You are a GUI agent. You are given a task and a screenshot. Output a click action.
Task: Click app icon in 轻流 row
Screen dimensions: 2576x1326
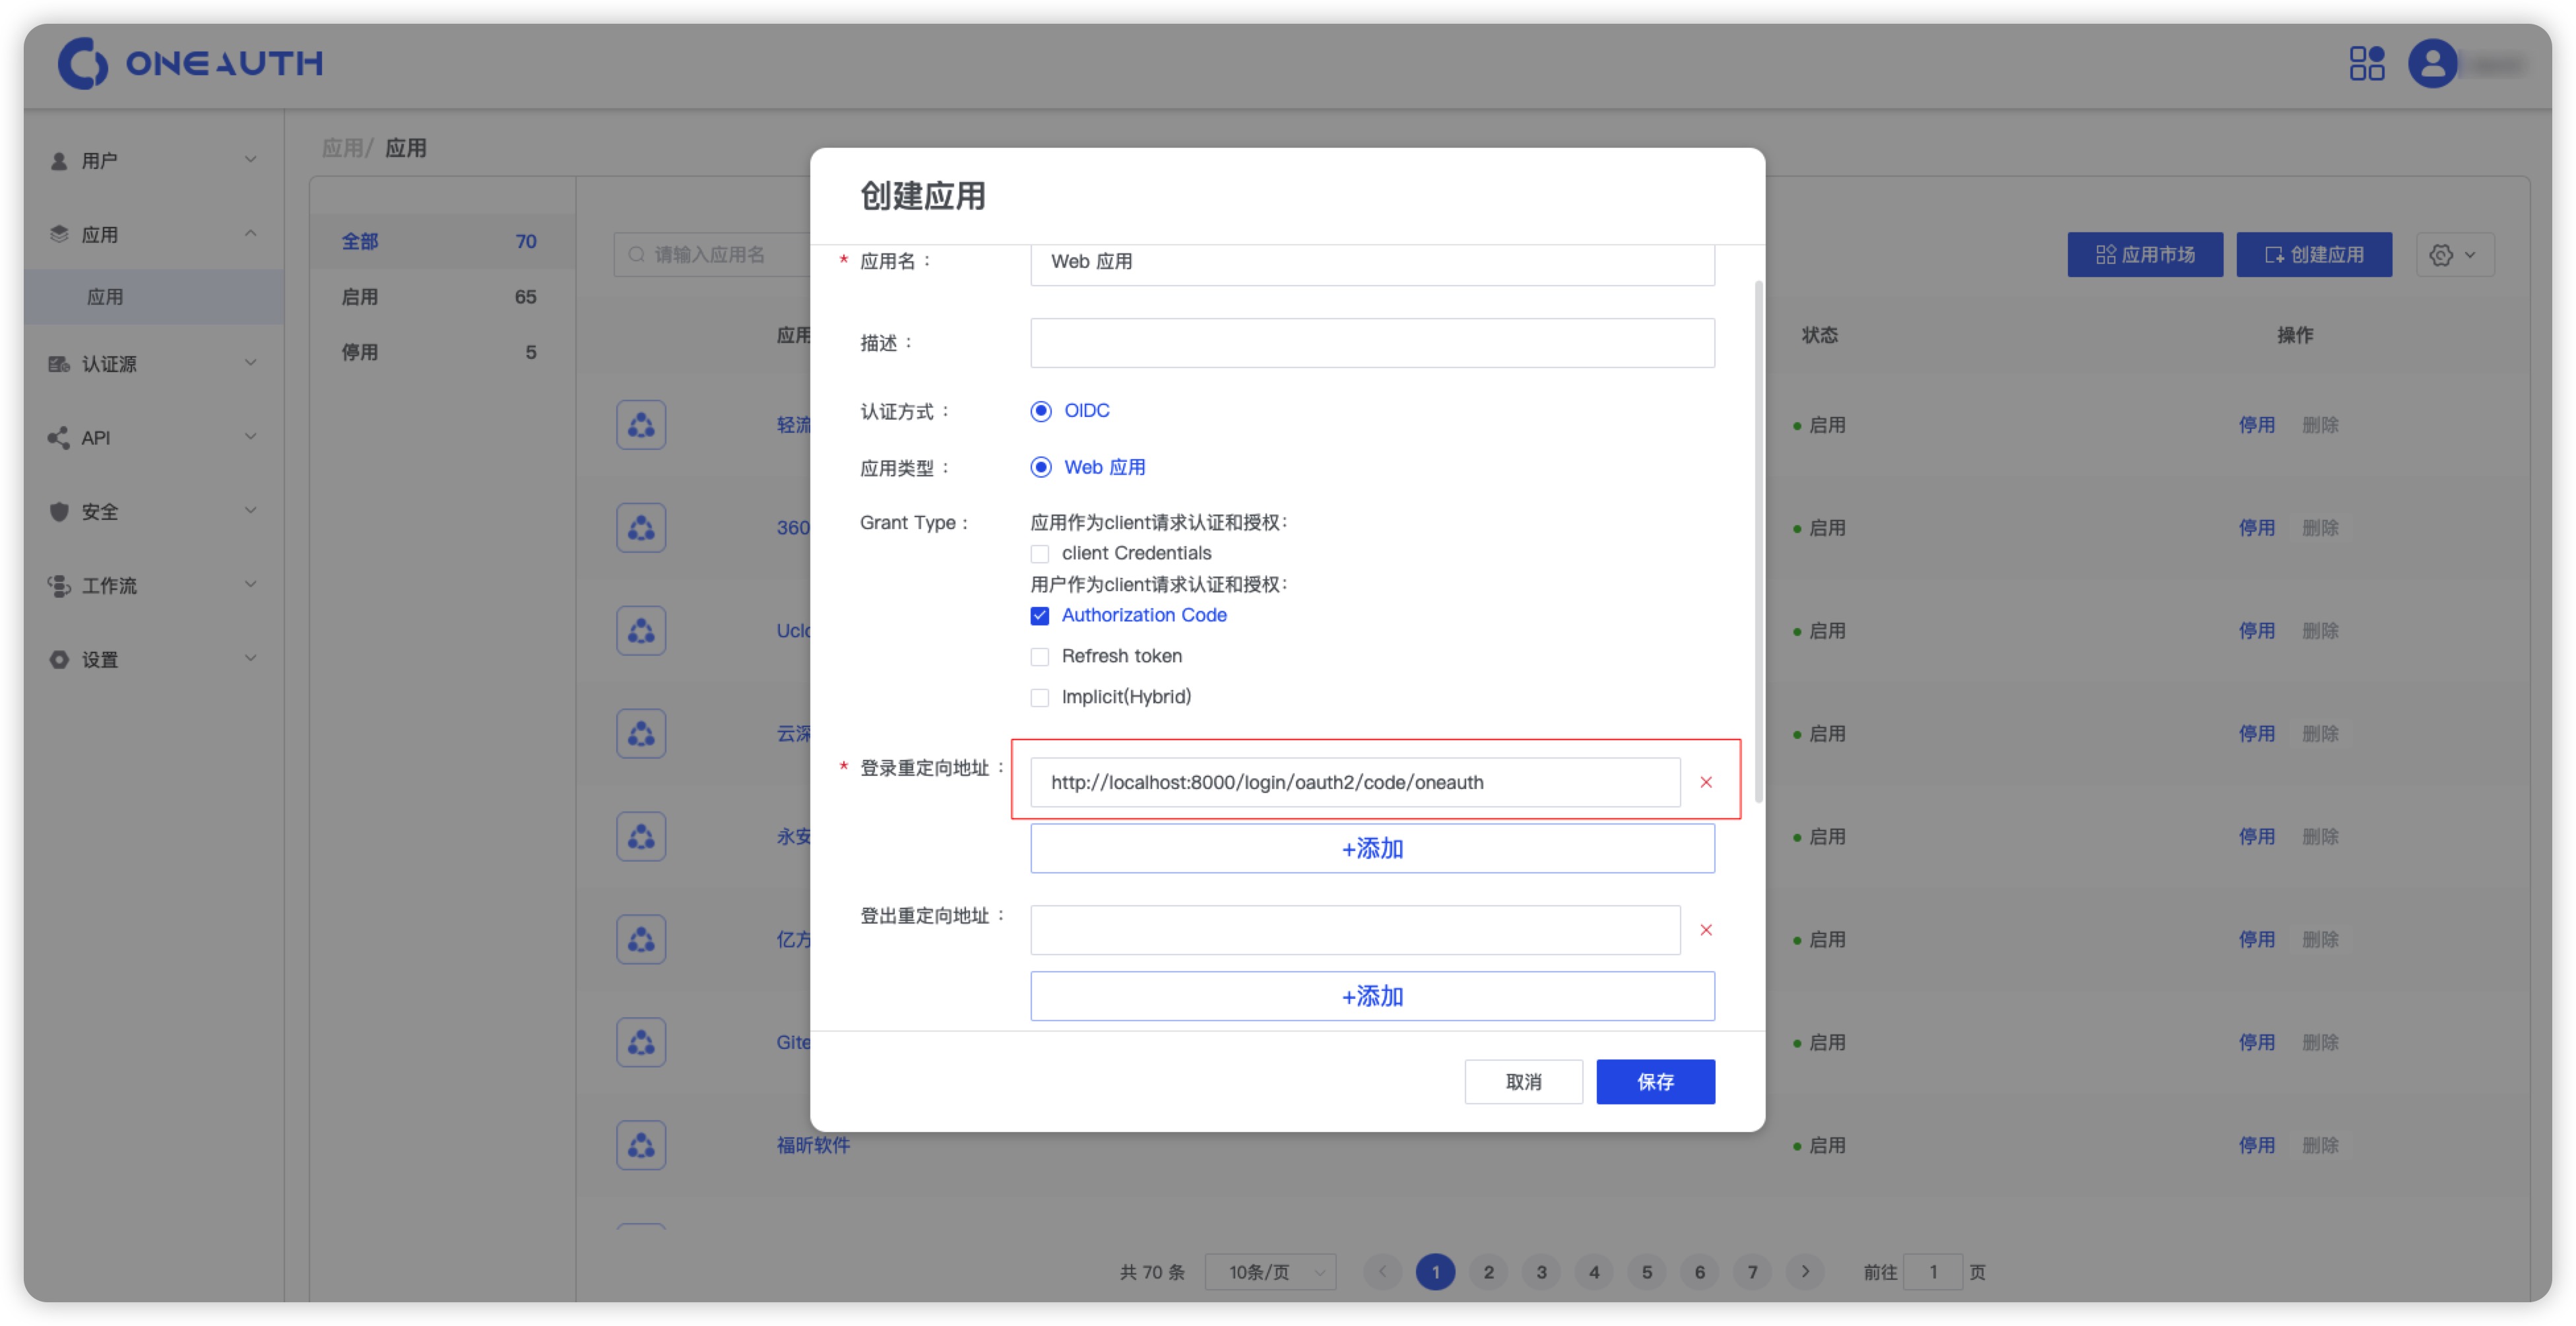pos(641,425)
